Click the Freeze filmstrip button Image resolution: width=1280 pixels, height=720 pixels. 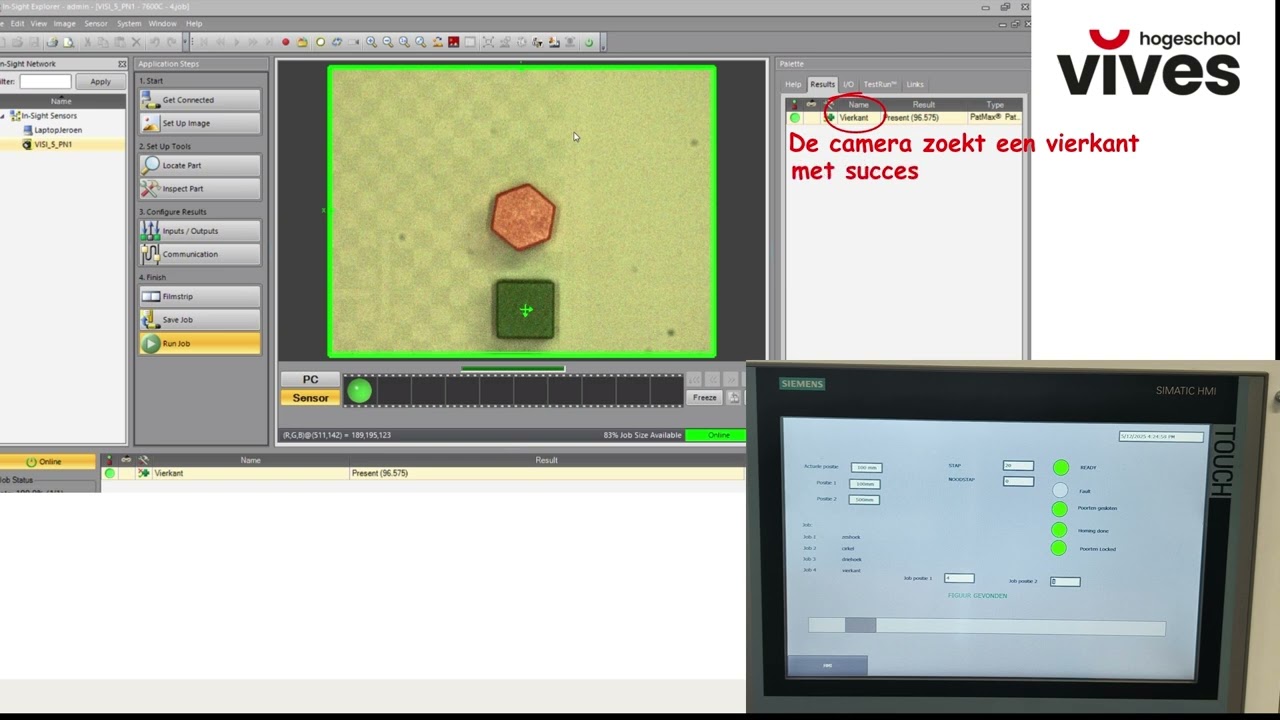pos(705,397)
